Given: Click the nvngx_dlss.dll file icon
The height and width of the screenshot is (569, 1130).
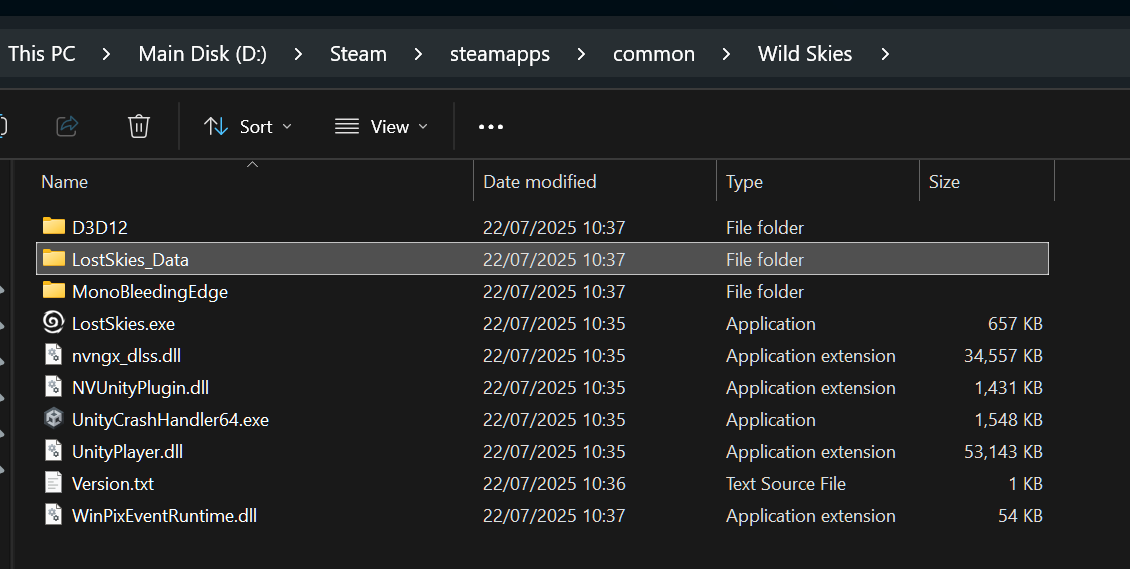Looking at the screenshot, I should [x=54, y=354].
